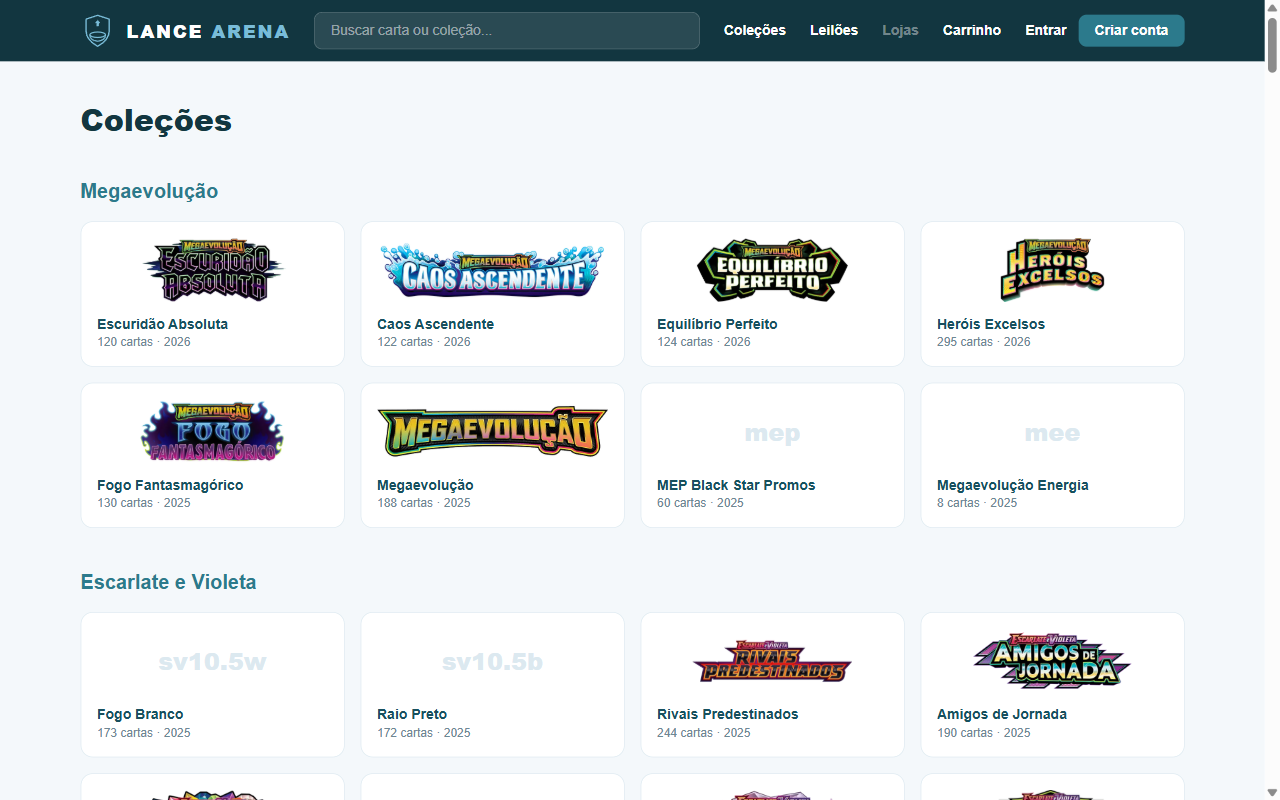Click the '122 cartas · 2026' text
This screenshot has height=800, width=1280.
point(424,342)
